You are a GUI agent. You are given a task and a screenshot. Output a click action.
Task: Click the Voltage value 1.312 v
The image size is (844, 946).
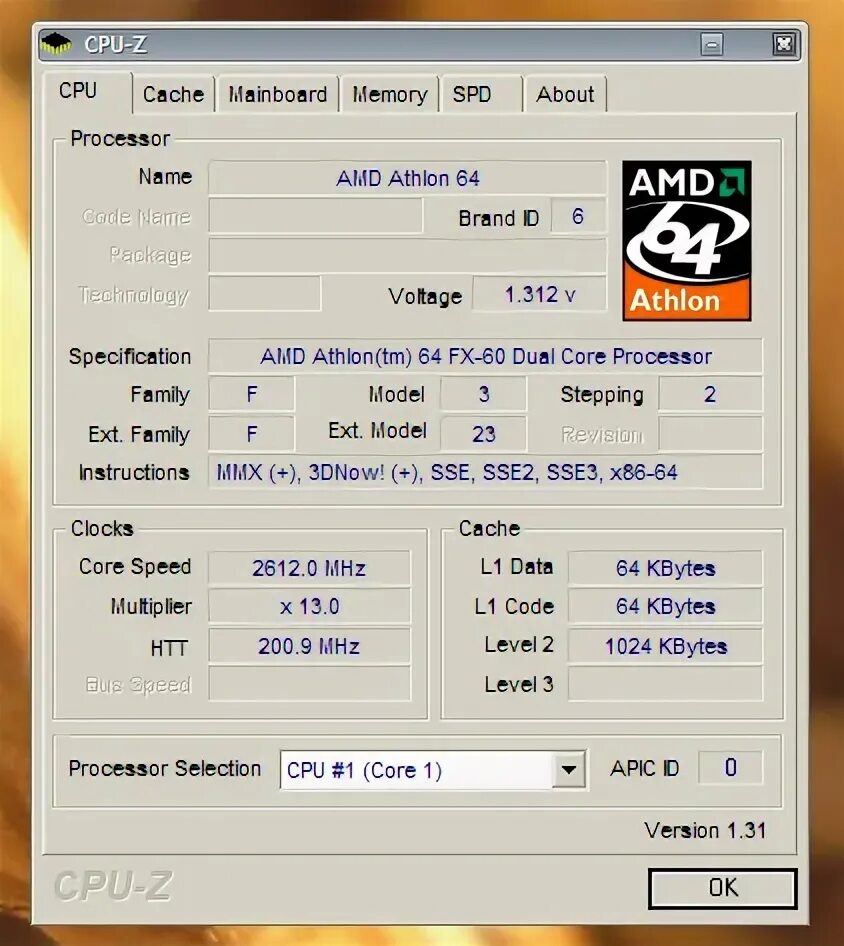(539, 294)
